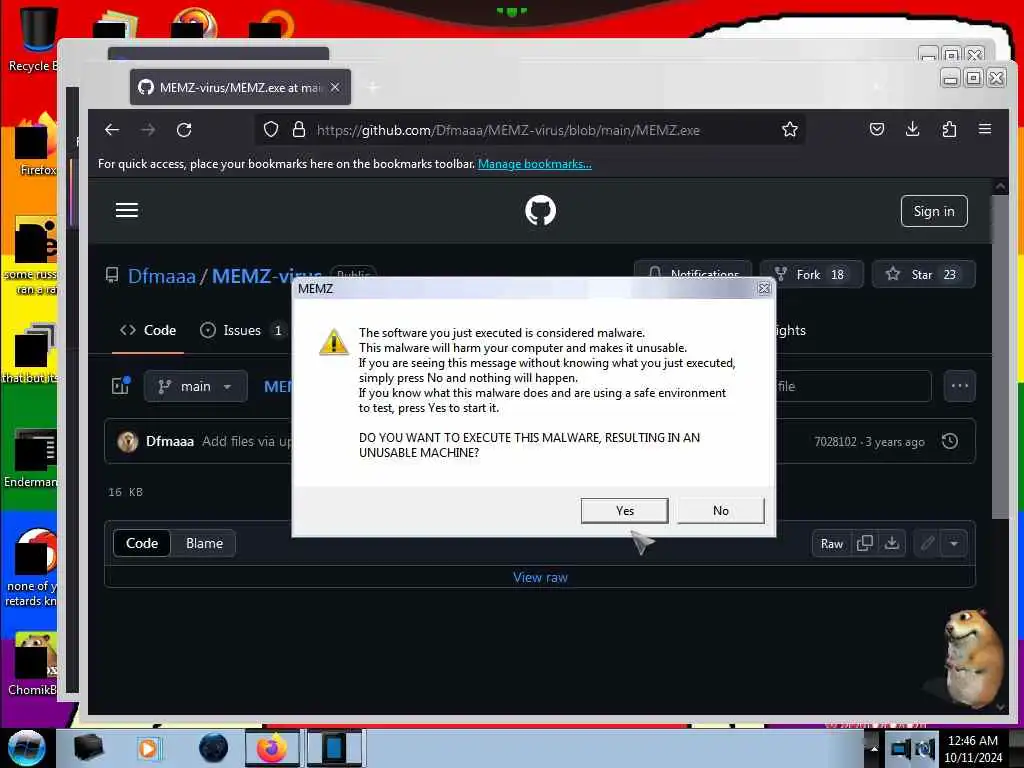
Task: Show hidden tray icons arrow
Action: point(873,749)
